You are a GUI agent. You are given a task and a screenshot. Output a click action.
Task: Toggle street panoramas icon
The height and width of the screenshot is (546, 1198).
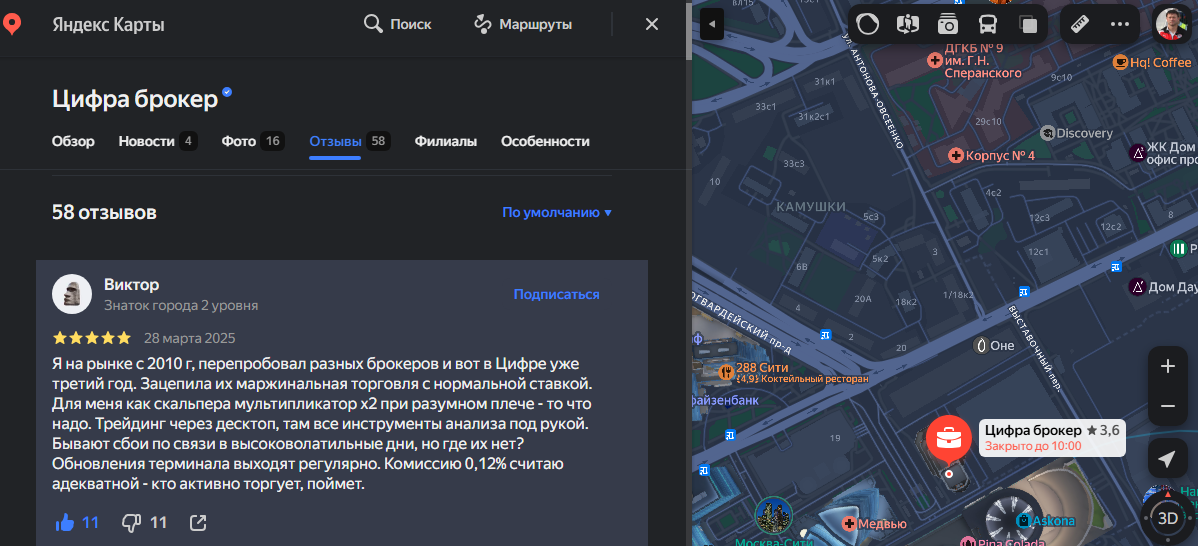point(908,24)
